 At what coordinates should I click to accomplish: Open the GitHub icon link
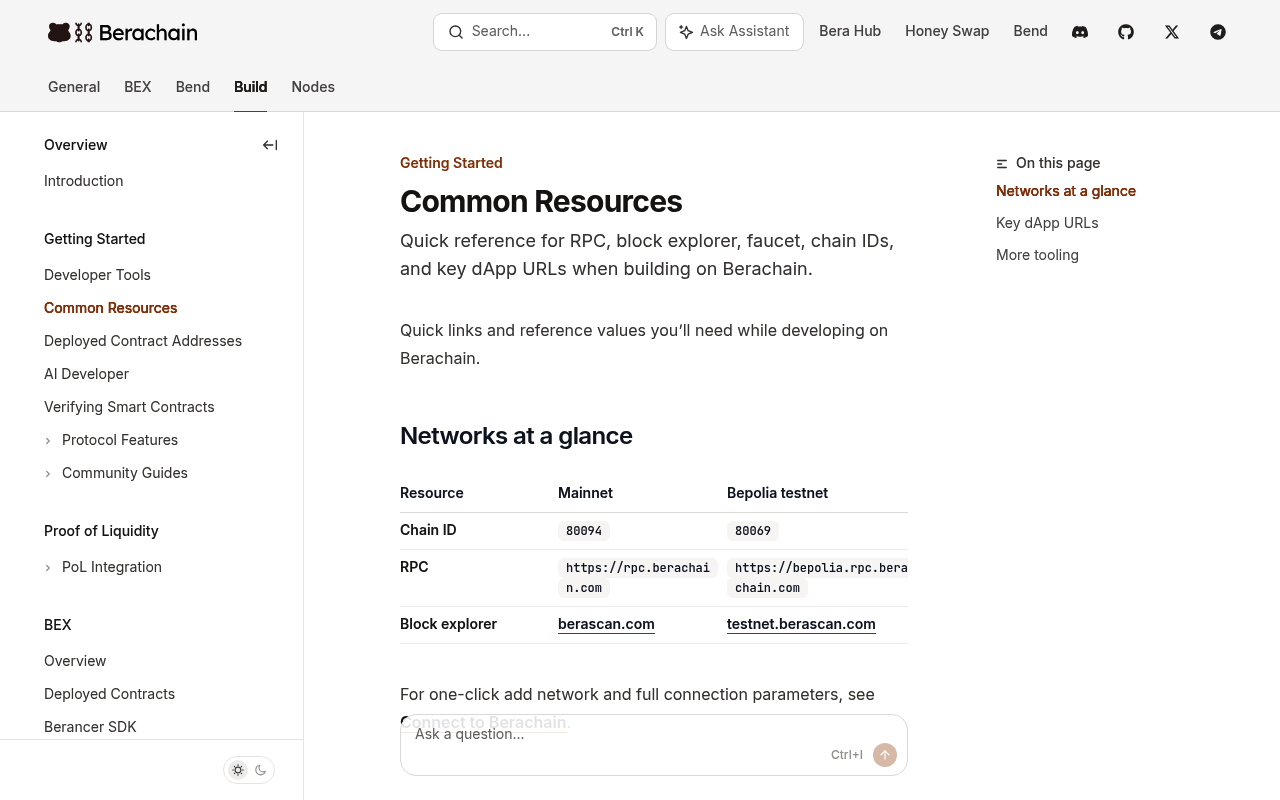[1126, 32]
